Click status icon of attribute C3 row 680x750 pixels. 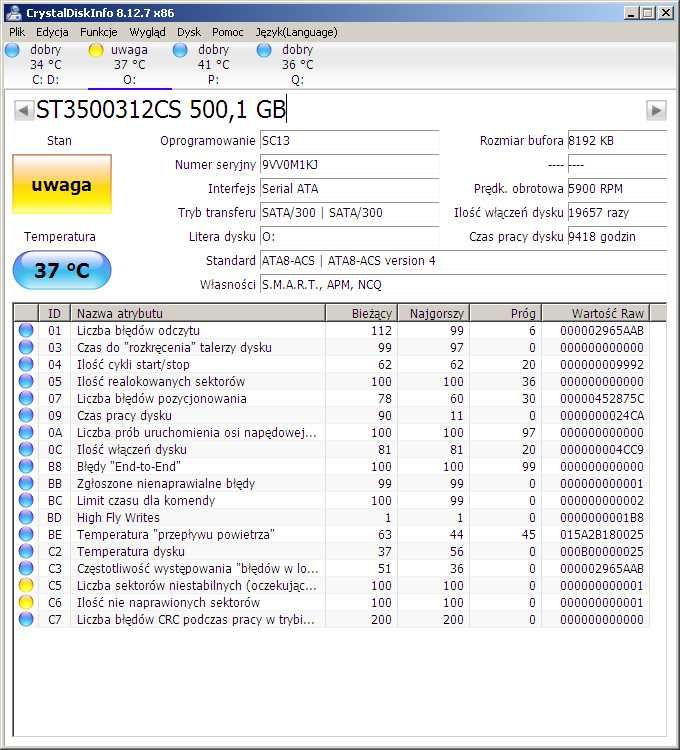point(26,568)
